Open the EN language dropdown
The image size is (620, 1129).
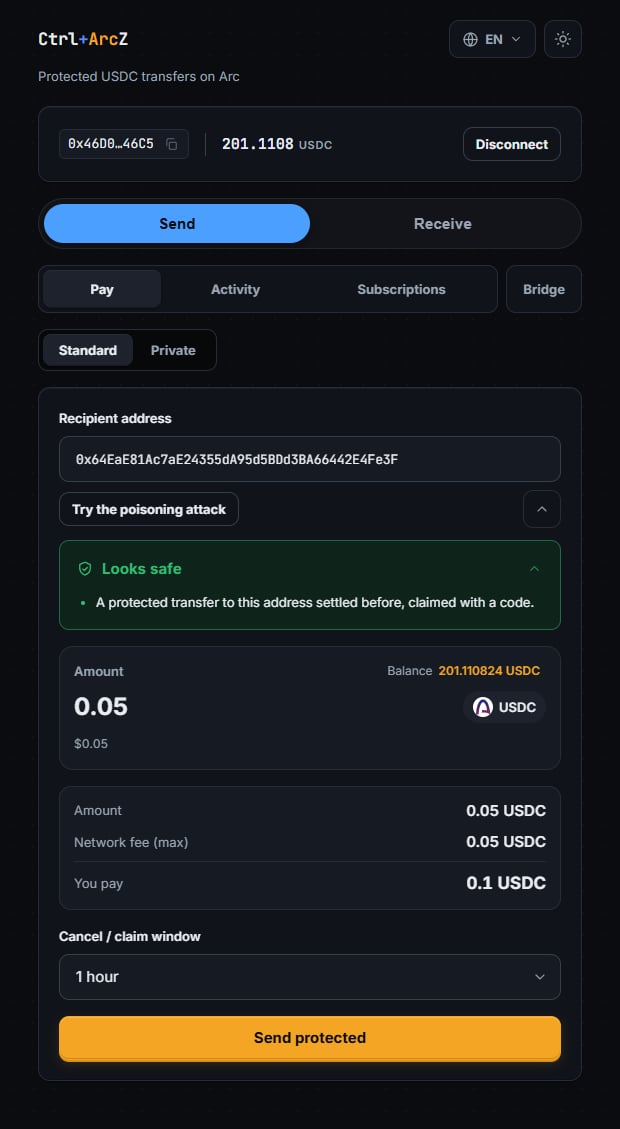493,39
